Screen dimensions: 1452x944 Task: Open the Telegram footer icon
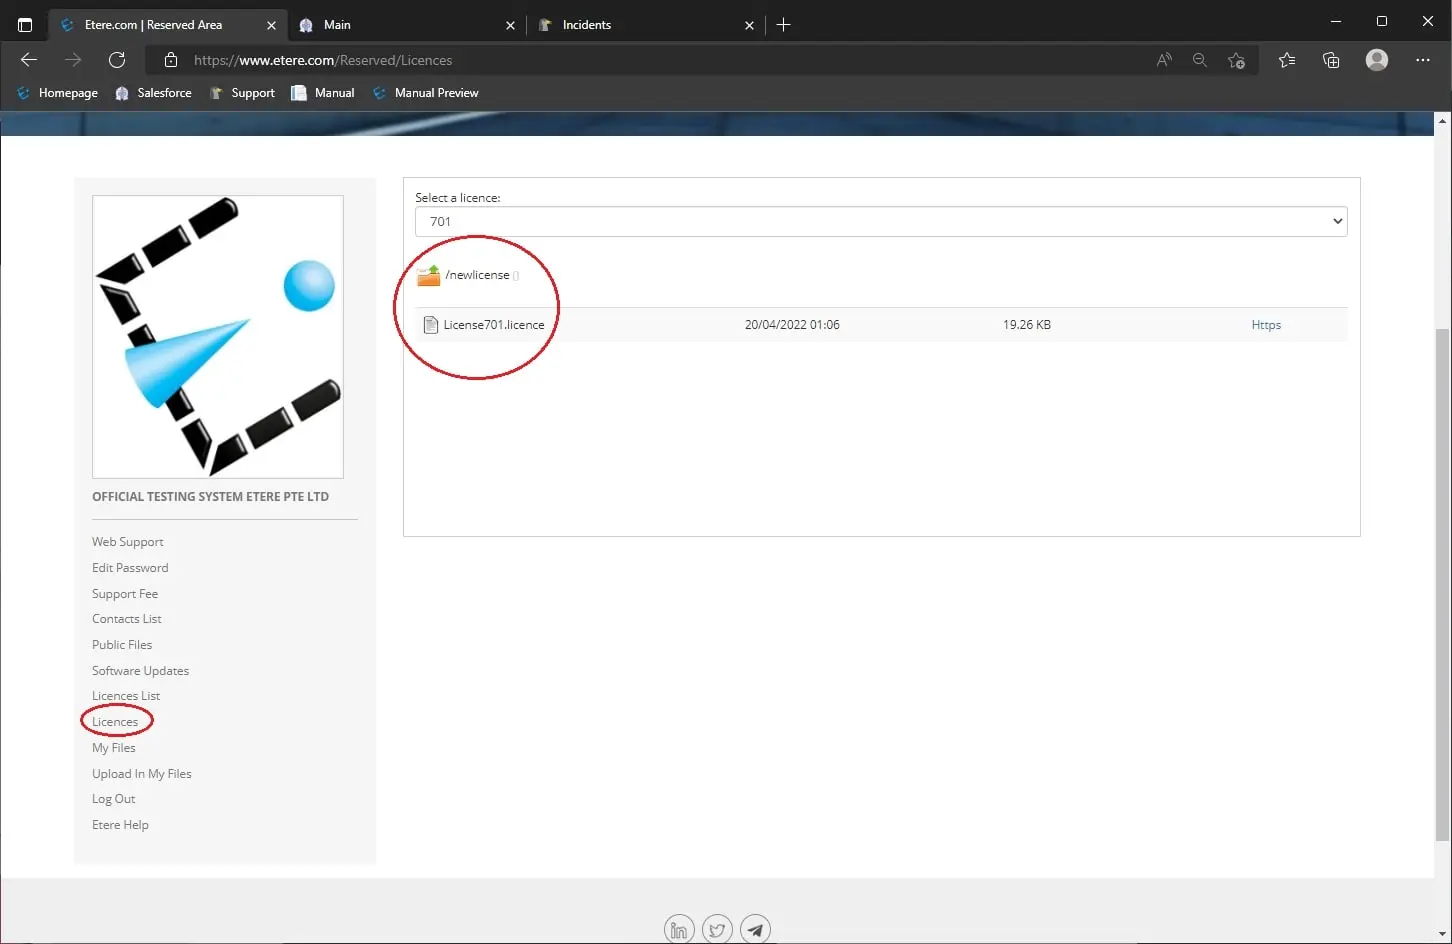[755, 930]
